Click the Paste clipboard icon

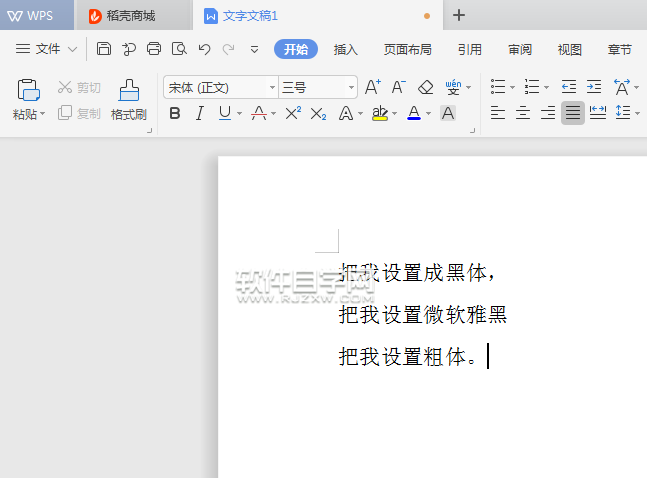[28, 90]
